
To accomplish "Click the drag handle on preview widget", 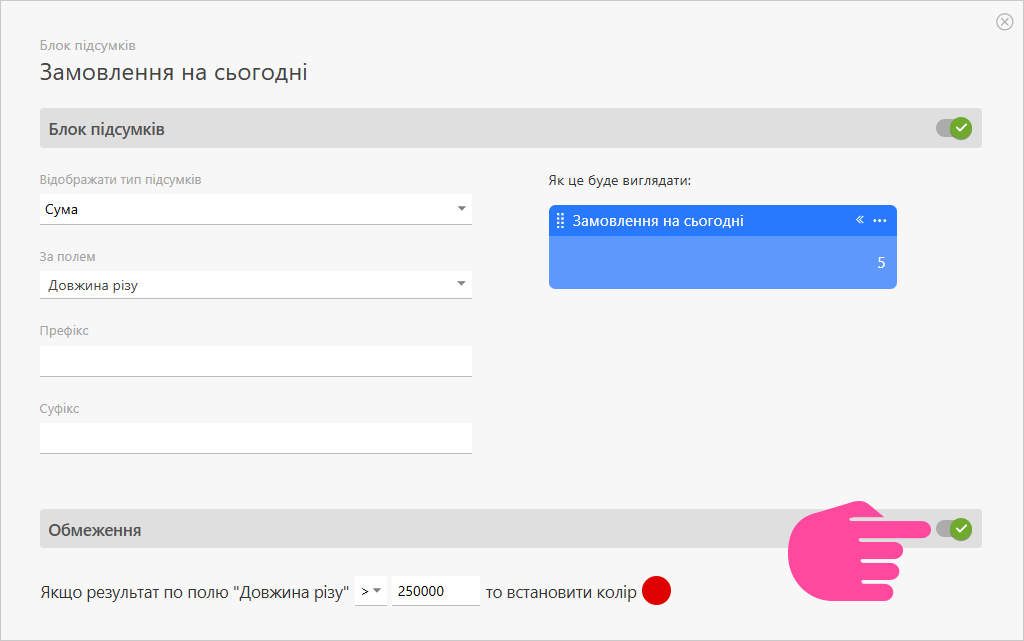I will (x=560, y=221).
